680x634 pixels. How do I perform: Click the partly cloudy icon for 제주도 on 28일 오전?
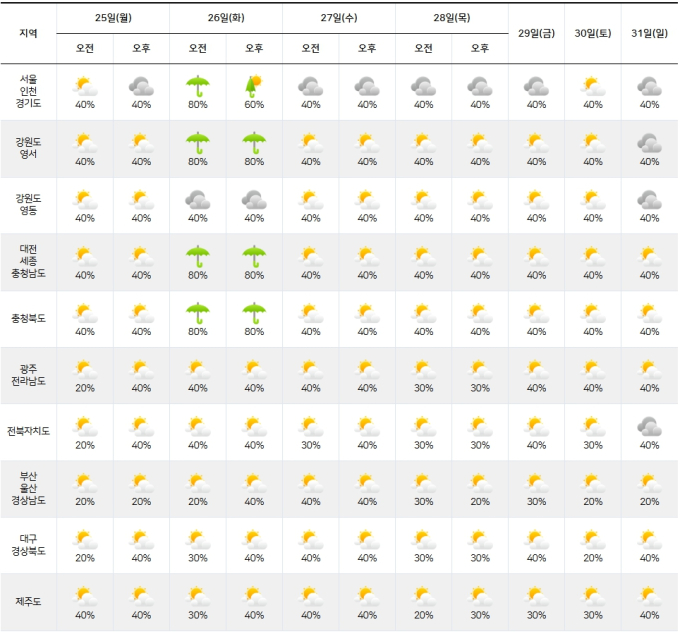coord(424,596)
